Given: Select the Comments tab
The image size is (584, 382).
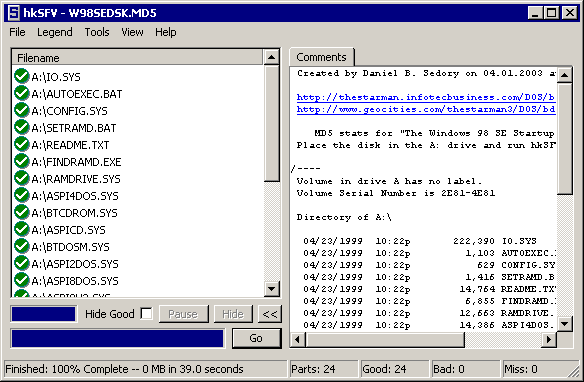Looking at the screenshot, I should tap(321, 57).
